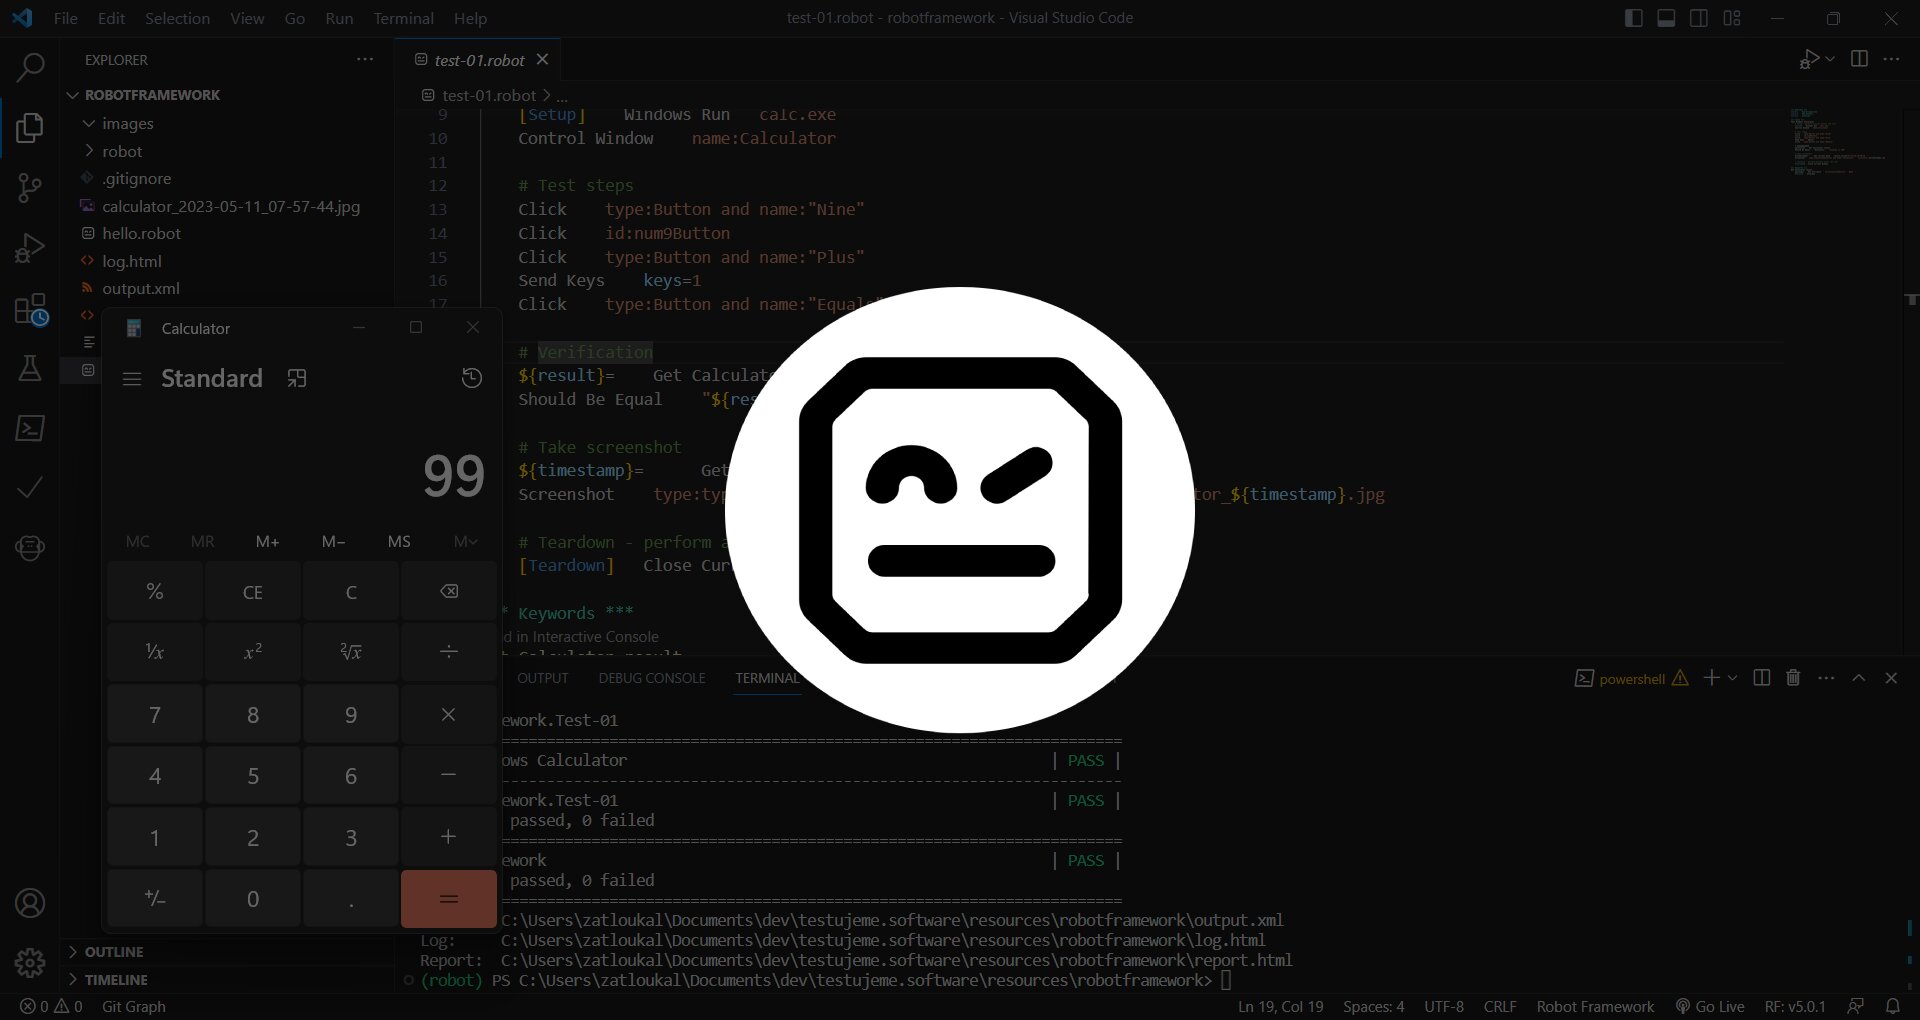Expand the OUTLINE section
The width and height of the screenshot is (1920, 1020).
point(114,952)
